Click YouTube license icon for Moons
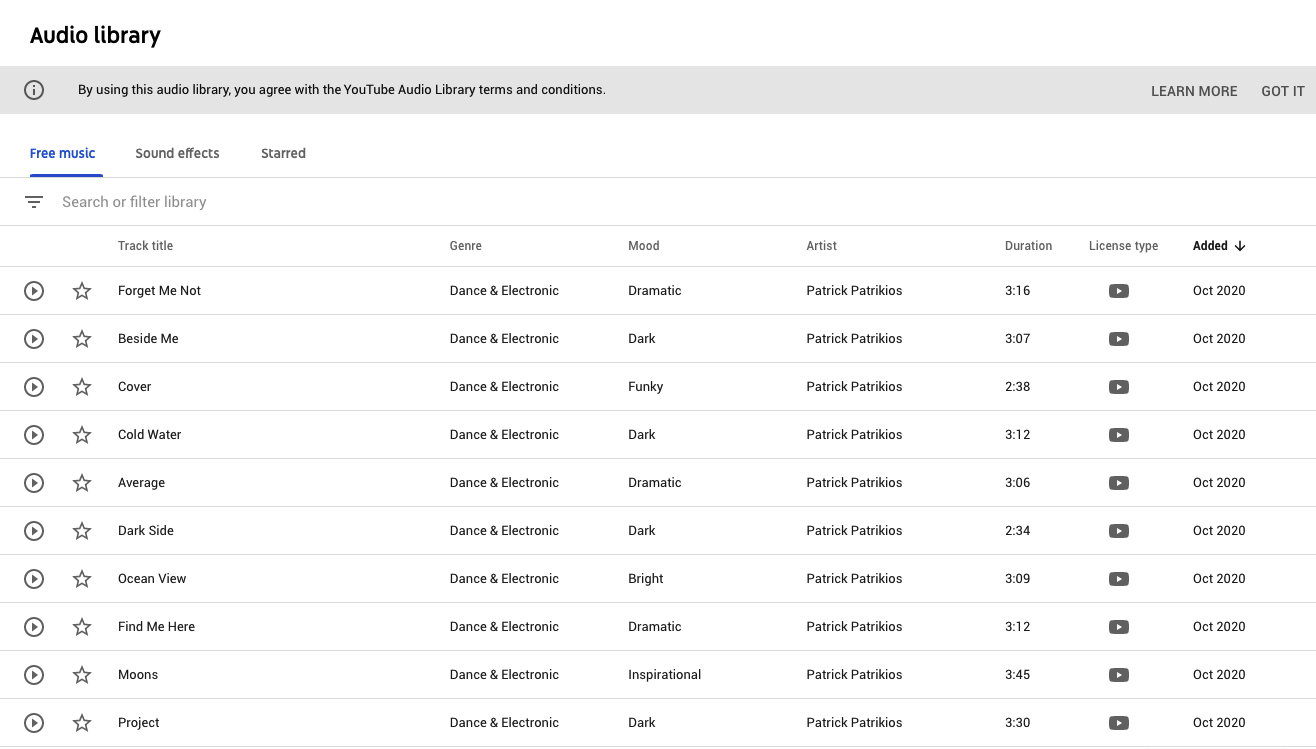The width and height of the screenshot is (1316, 749). [x=1119, y=675]
